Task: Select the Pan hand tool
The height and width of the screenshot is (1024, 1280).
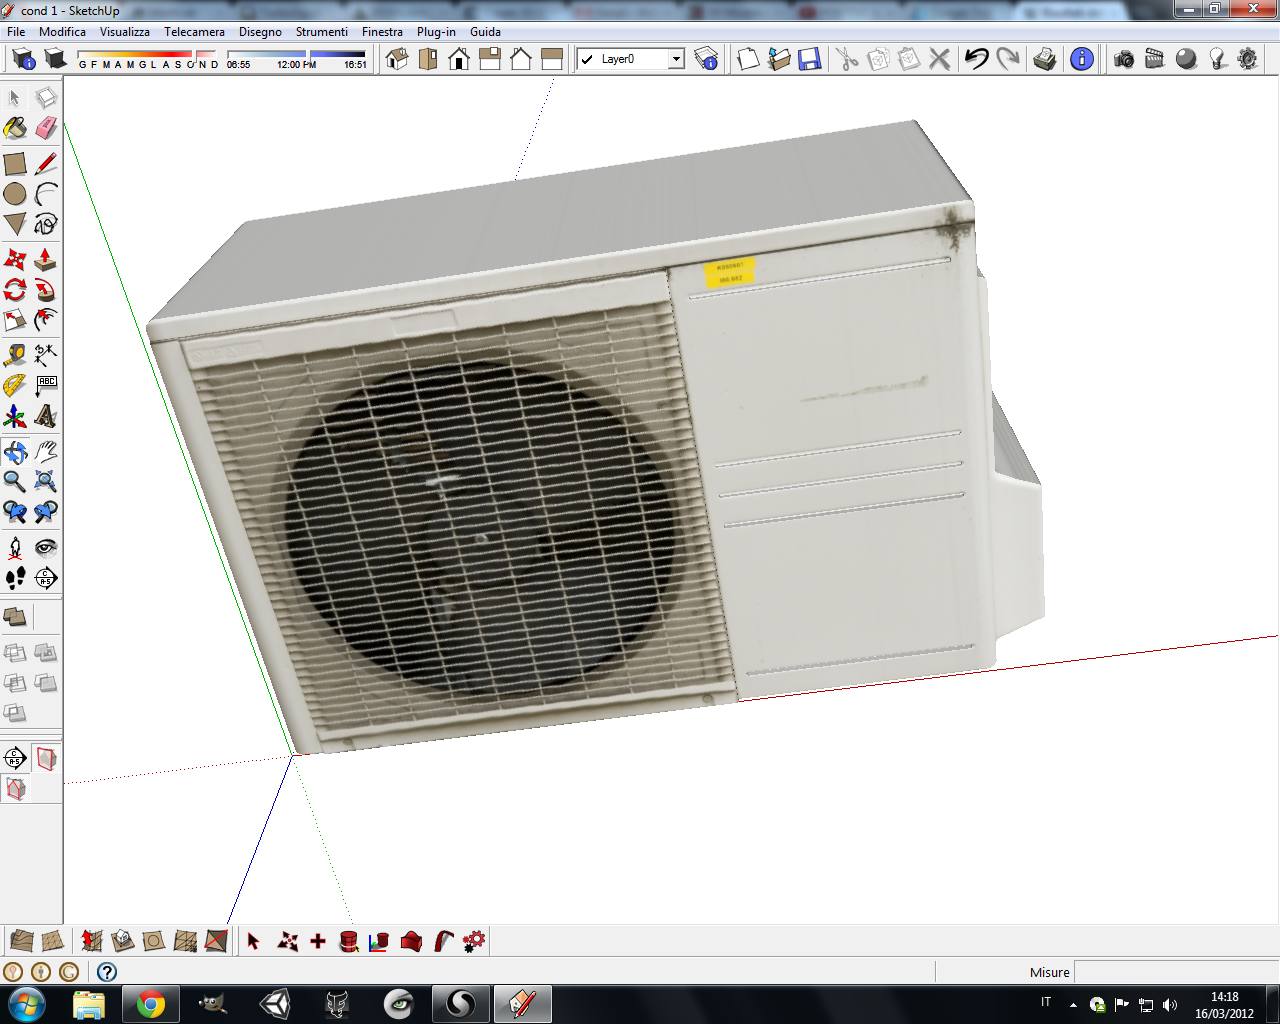Action: [x=46, y=451]
